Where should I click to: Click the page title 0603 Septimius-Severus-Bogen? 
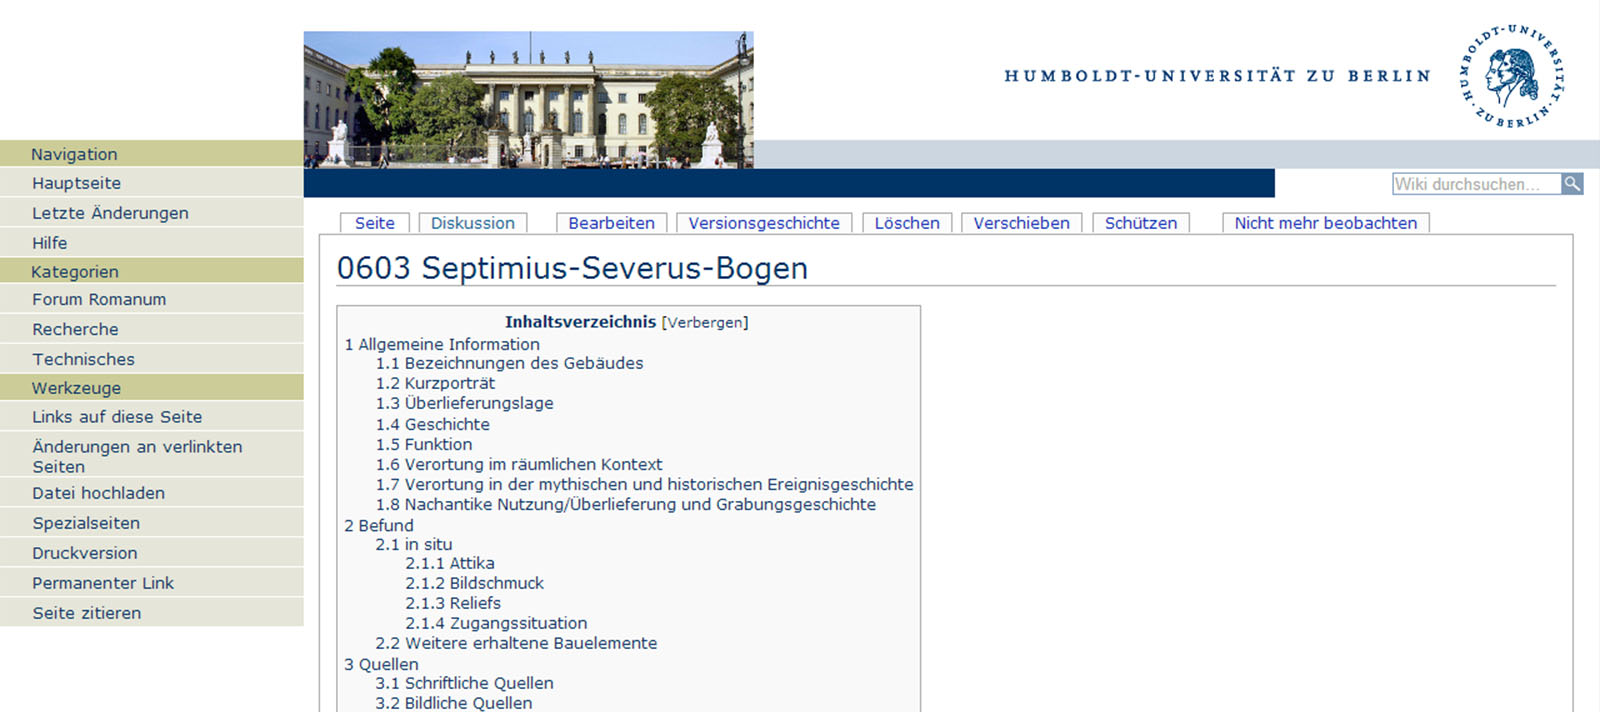pos(572,268)
